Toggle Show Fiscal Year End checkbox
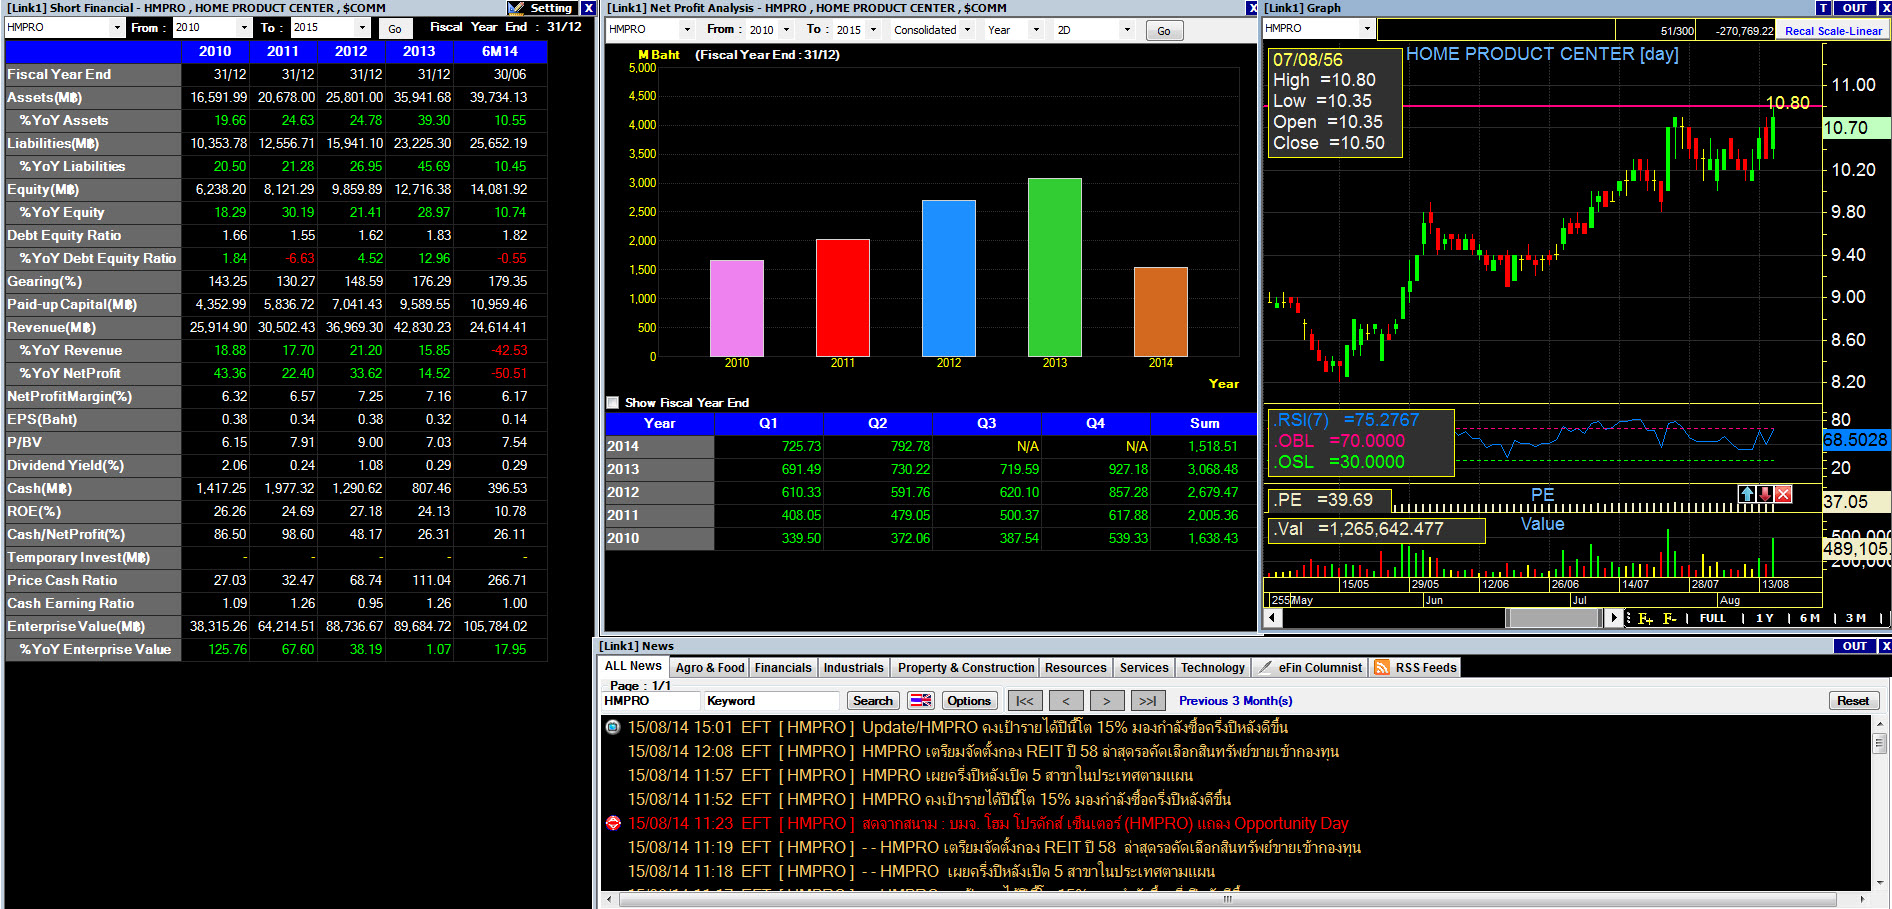 [x=613, y=403]
